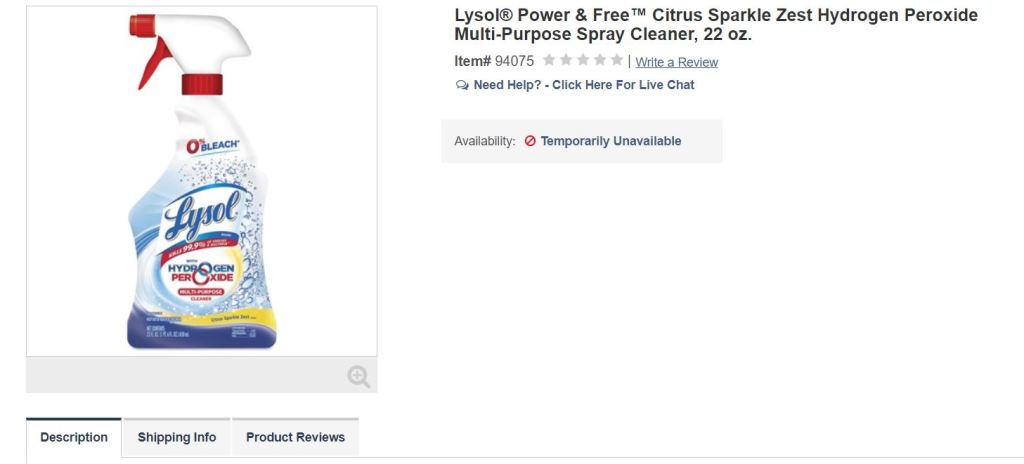Click the red unavailable status icon
This screenshot has width=1024, height=464.
point(530,141)
